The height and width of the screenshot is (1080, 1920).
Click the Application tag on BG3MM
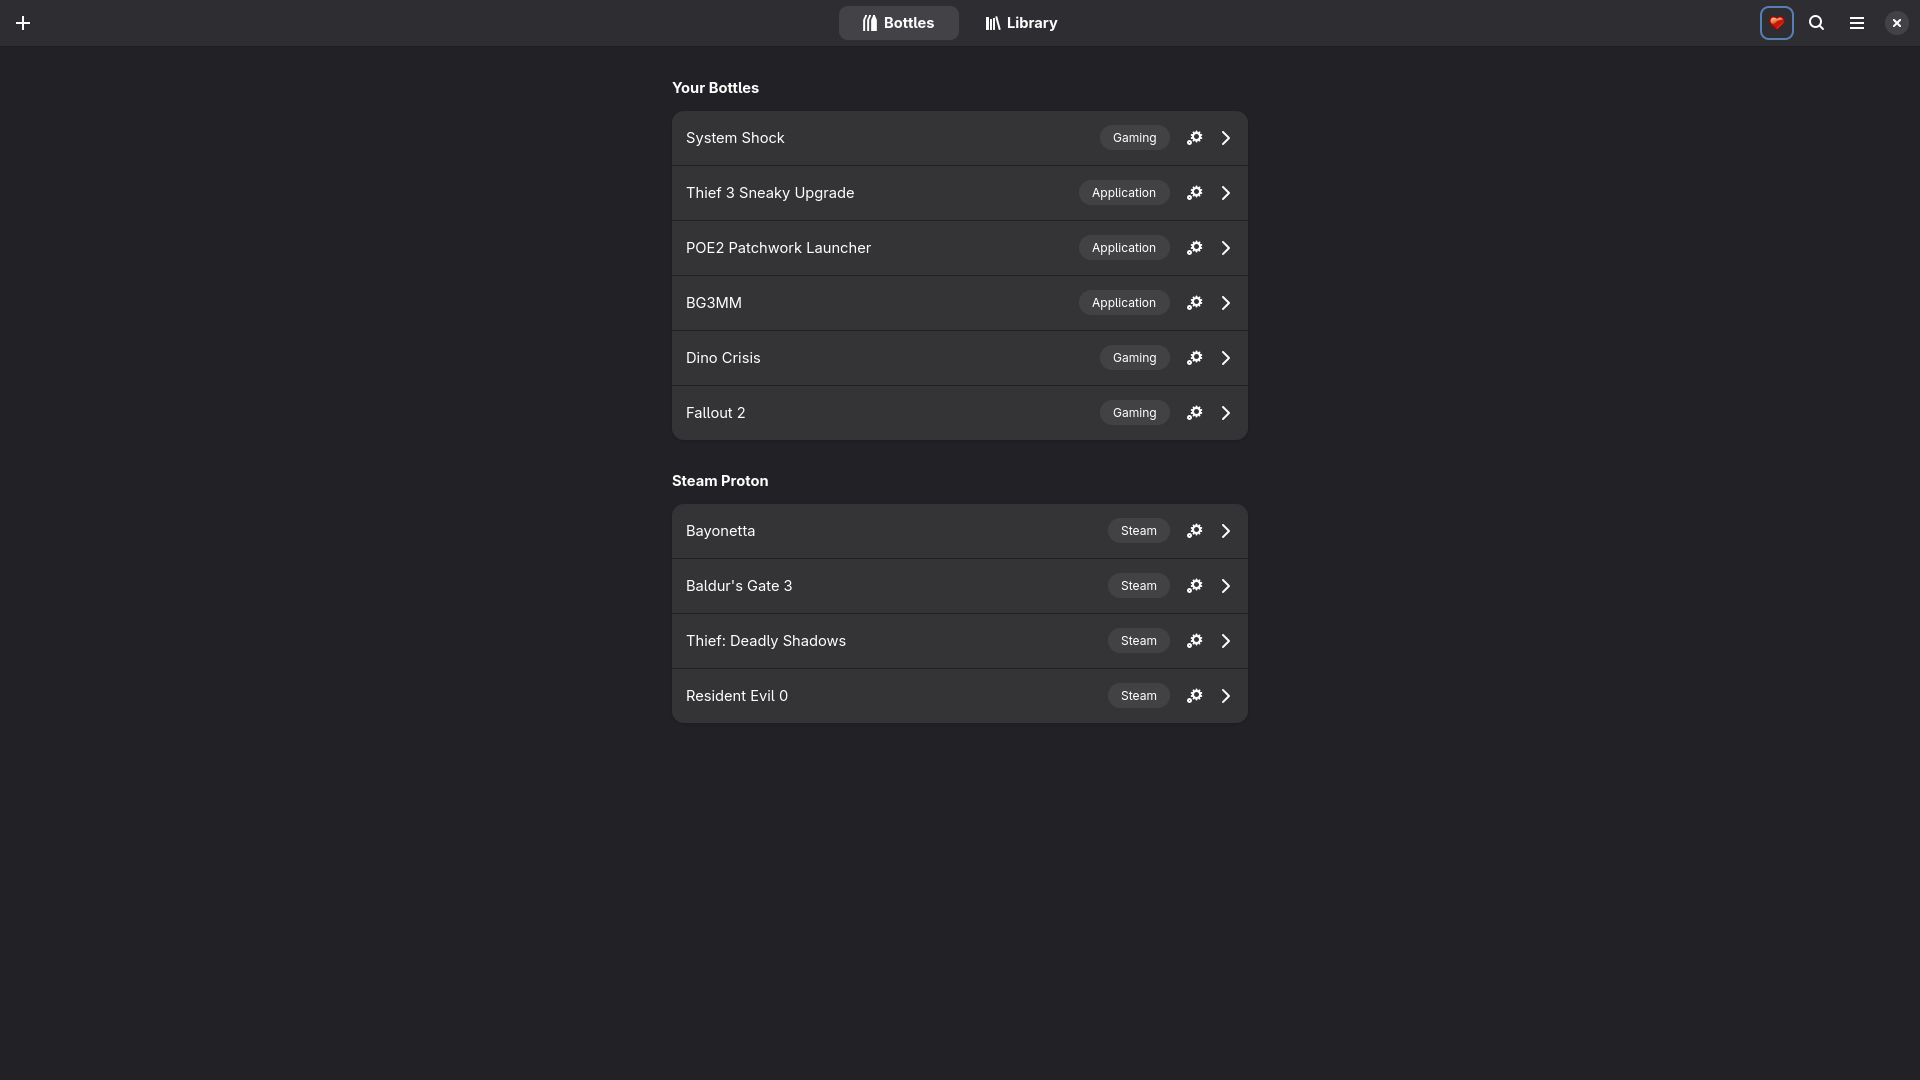1123,303
